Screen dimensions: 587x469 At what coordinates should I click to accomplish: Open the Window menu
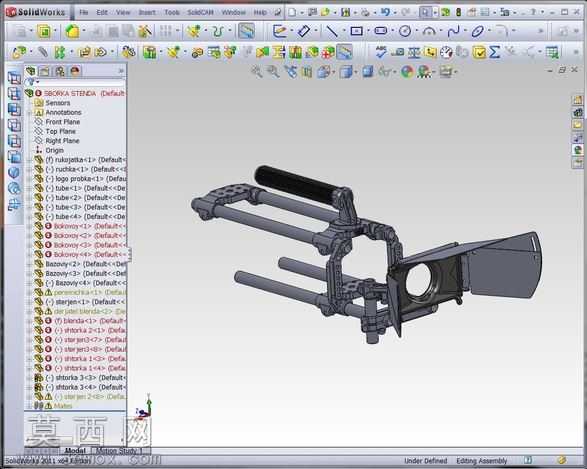tap(234, 12)
